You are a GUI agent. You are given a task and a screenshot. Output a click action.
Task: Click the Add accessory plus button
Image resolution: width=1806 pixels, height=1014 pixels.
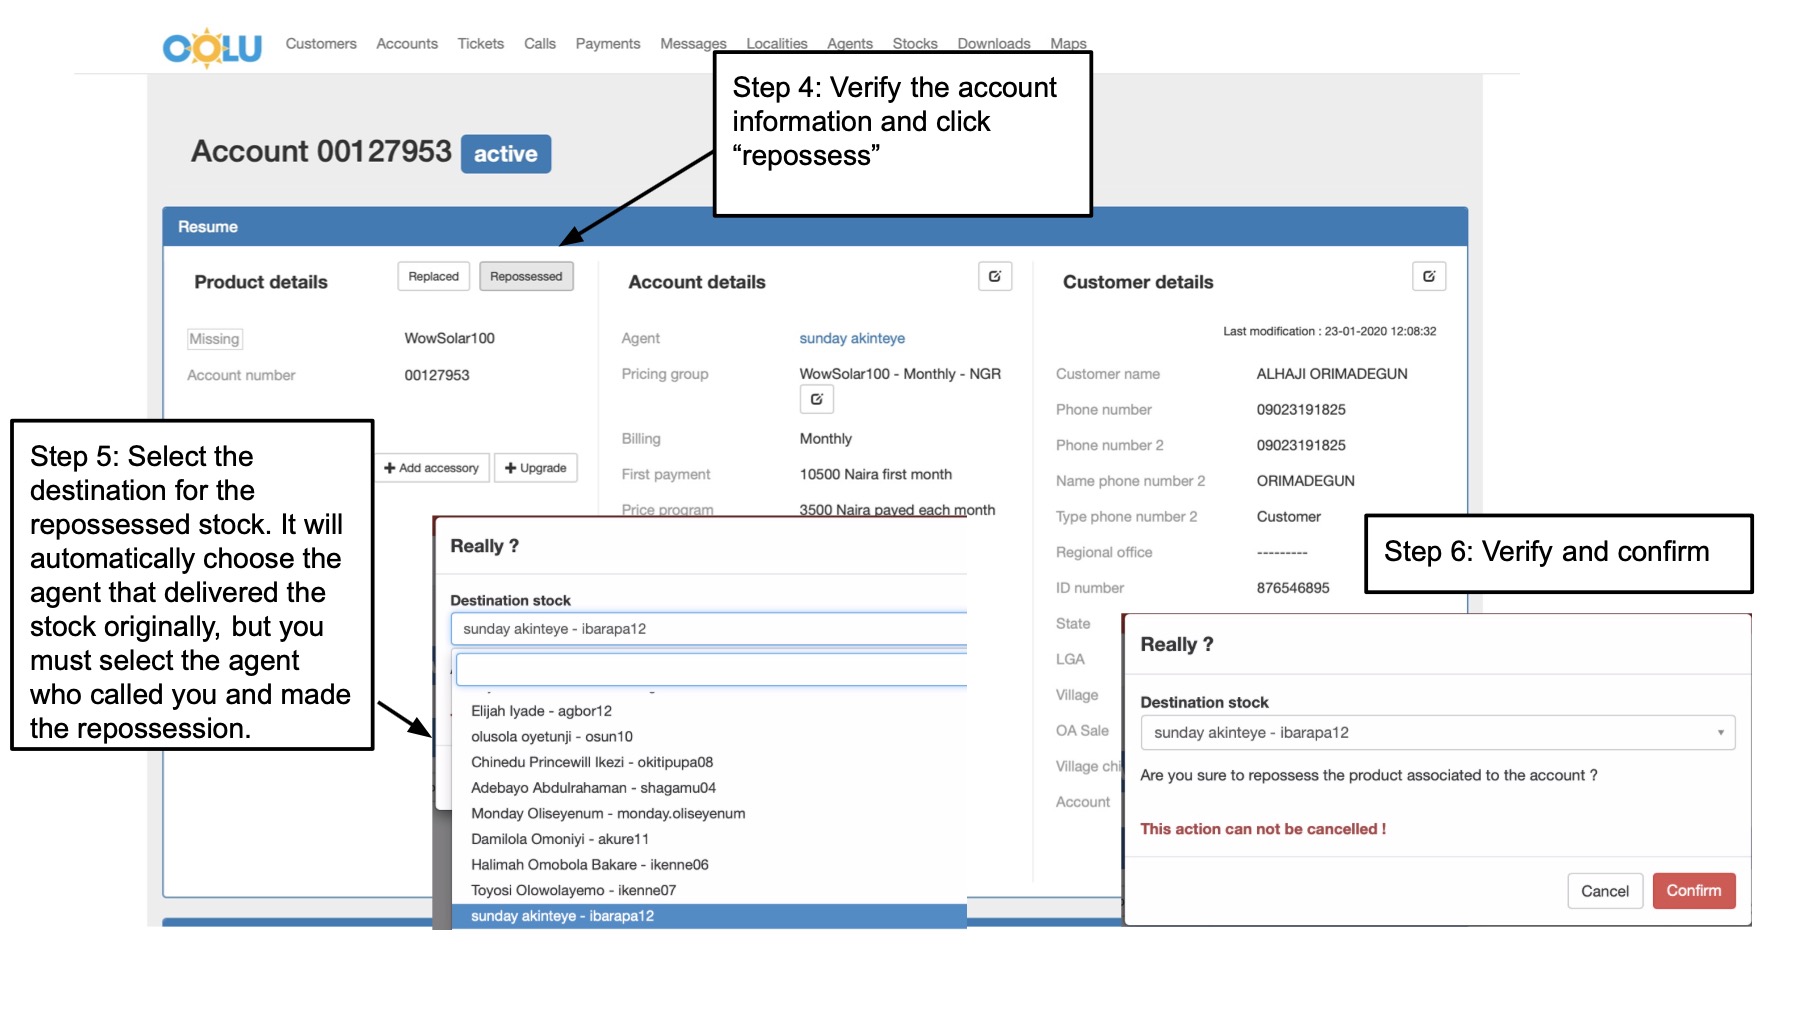(432, 468)
